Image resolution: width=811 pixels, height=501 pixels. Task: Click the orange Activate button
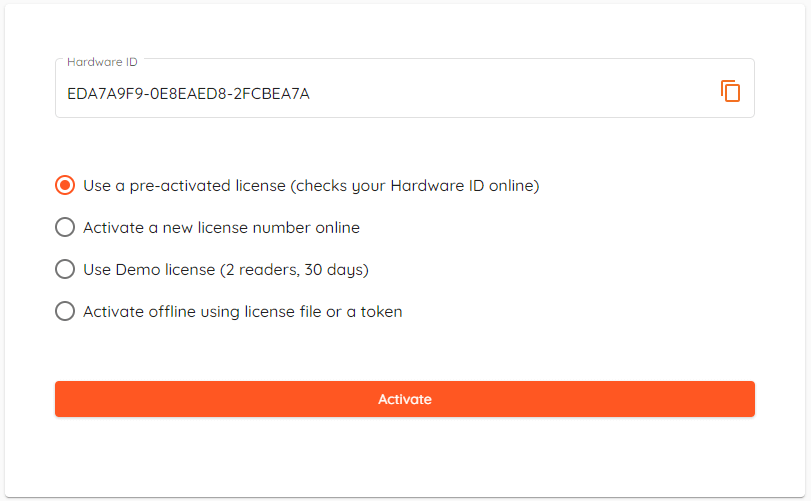coord(405,399)
